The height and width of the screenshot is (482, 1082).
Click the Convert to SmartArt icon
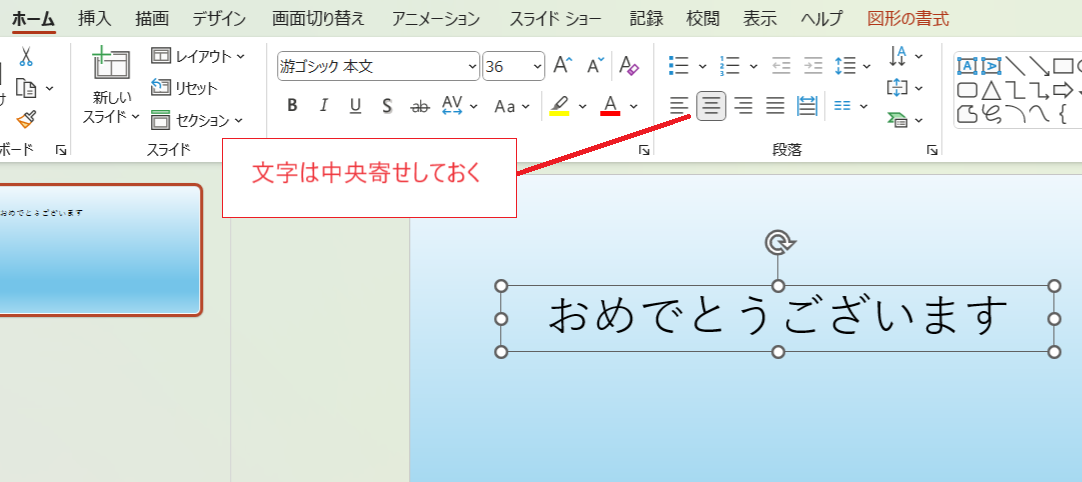898,119
